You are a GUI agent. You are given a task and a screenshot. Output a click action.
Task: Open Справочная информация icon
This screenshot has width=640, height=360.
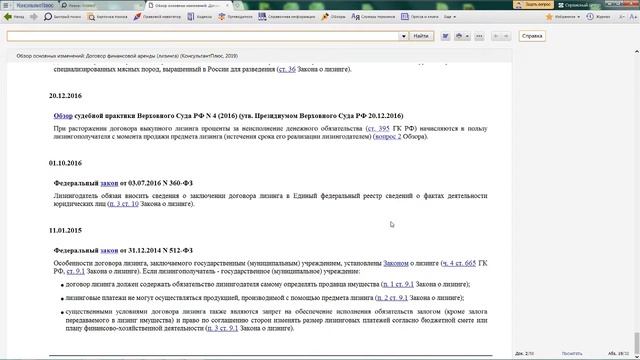262,17
